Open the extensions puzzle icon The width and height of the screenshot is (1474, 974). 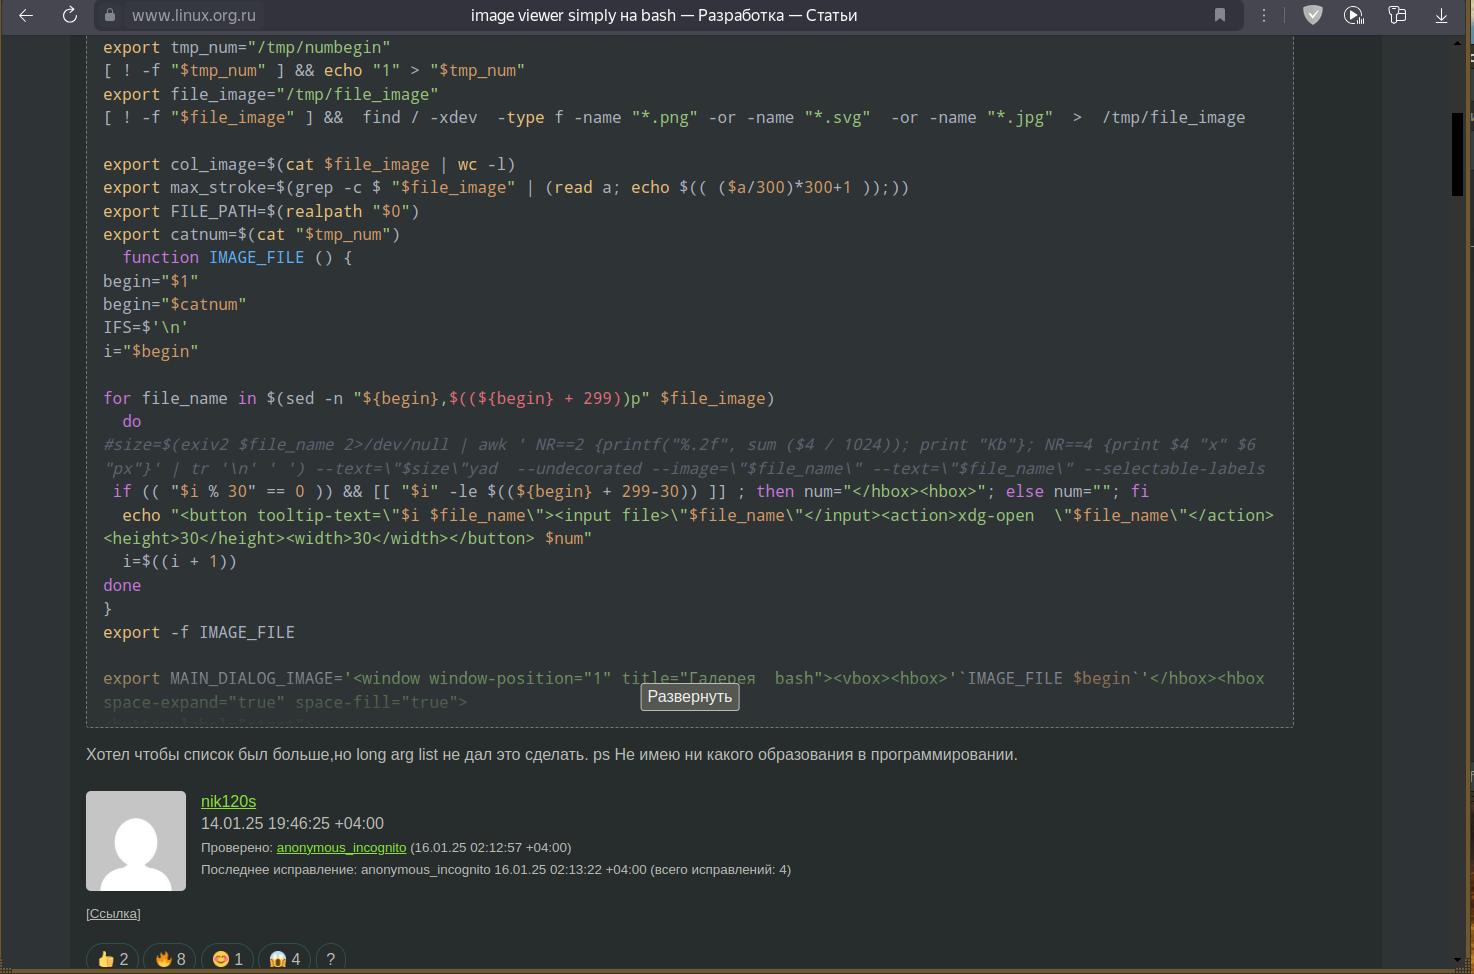pyautogui.click(x=1397, y=15)
